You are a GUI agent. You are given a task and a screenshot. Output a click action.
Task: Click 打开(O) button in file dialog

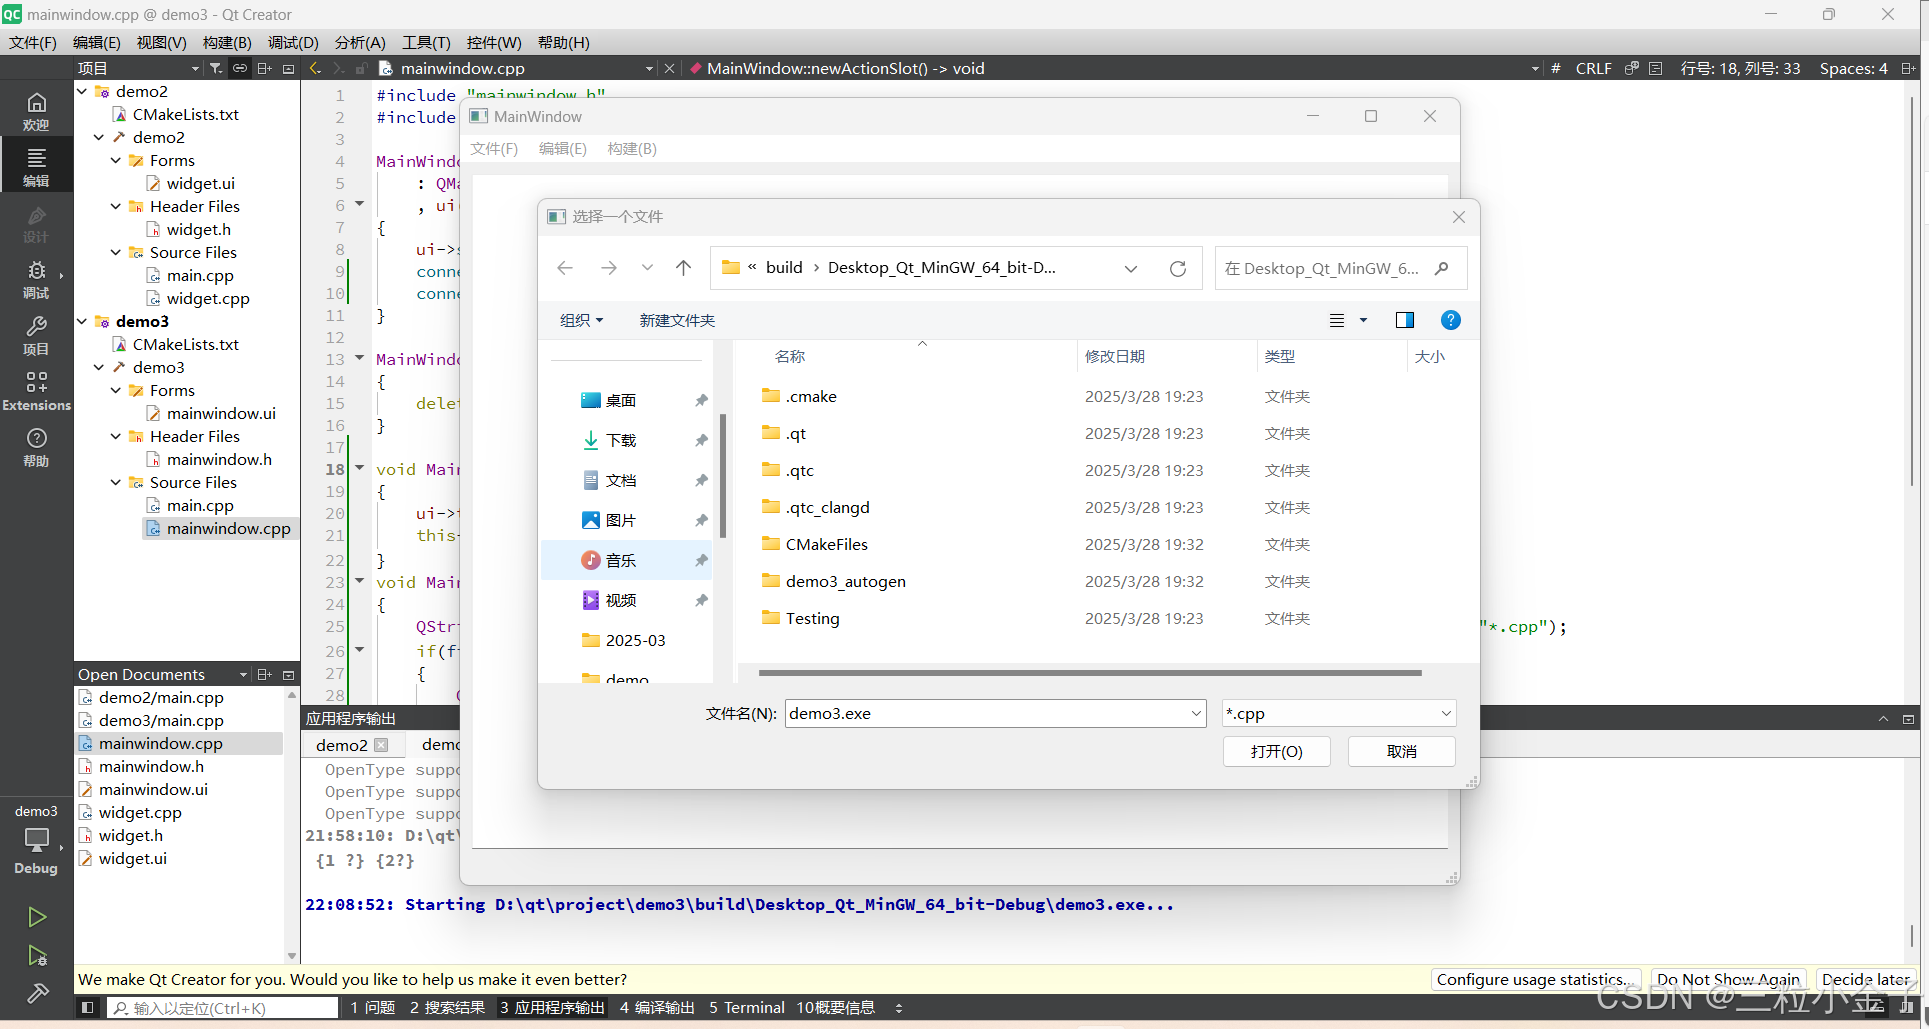pyautogui.click(x=1277, y=751)
